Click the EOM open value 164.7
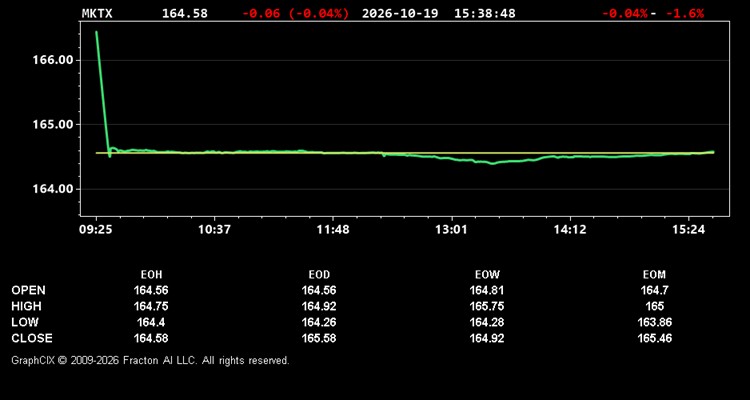Screen dimensions: 750x400 654,290
